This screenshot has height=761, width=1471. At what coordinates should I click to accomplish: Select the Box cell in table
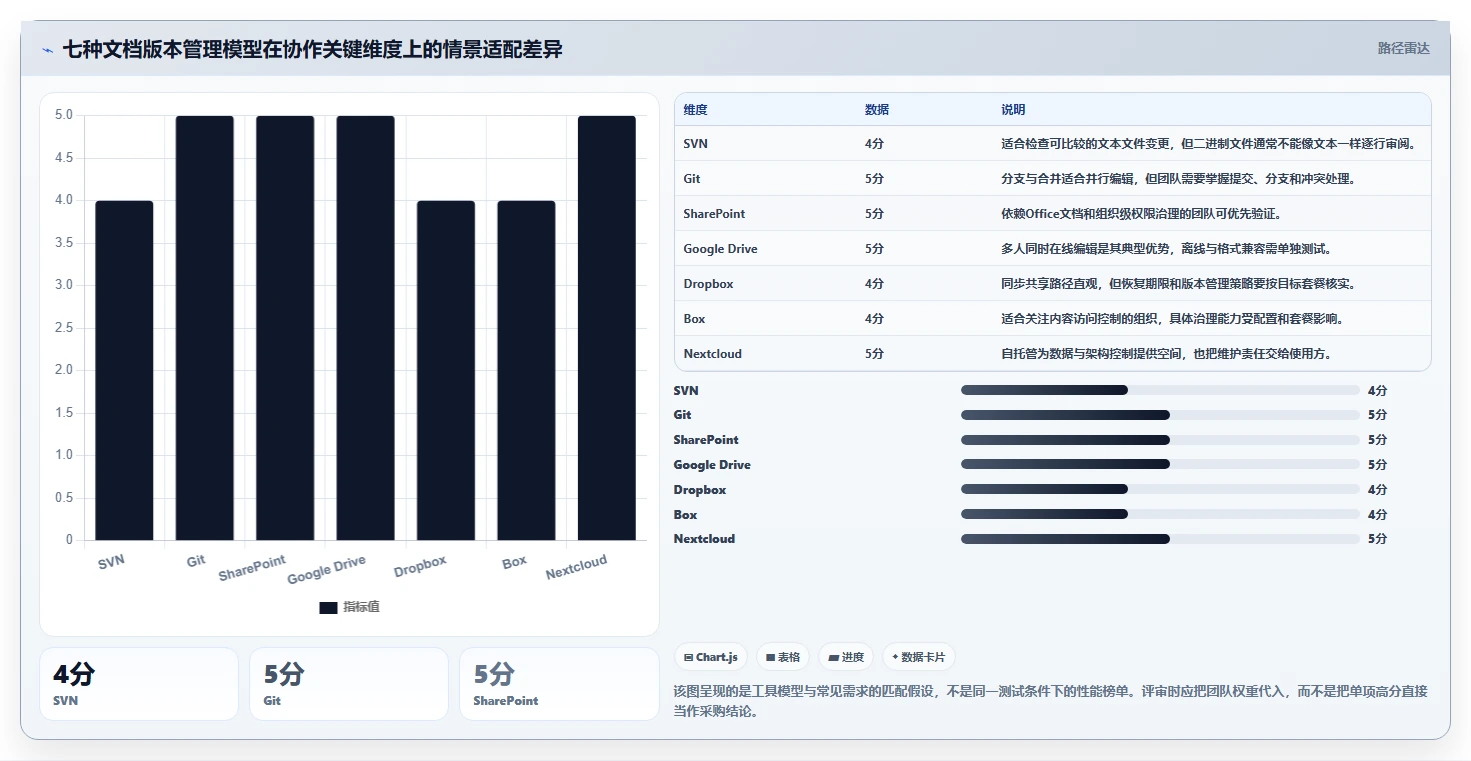pyautogui.click(x=694, y=319)
